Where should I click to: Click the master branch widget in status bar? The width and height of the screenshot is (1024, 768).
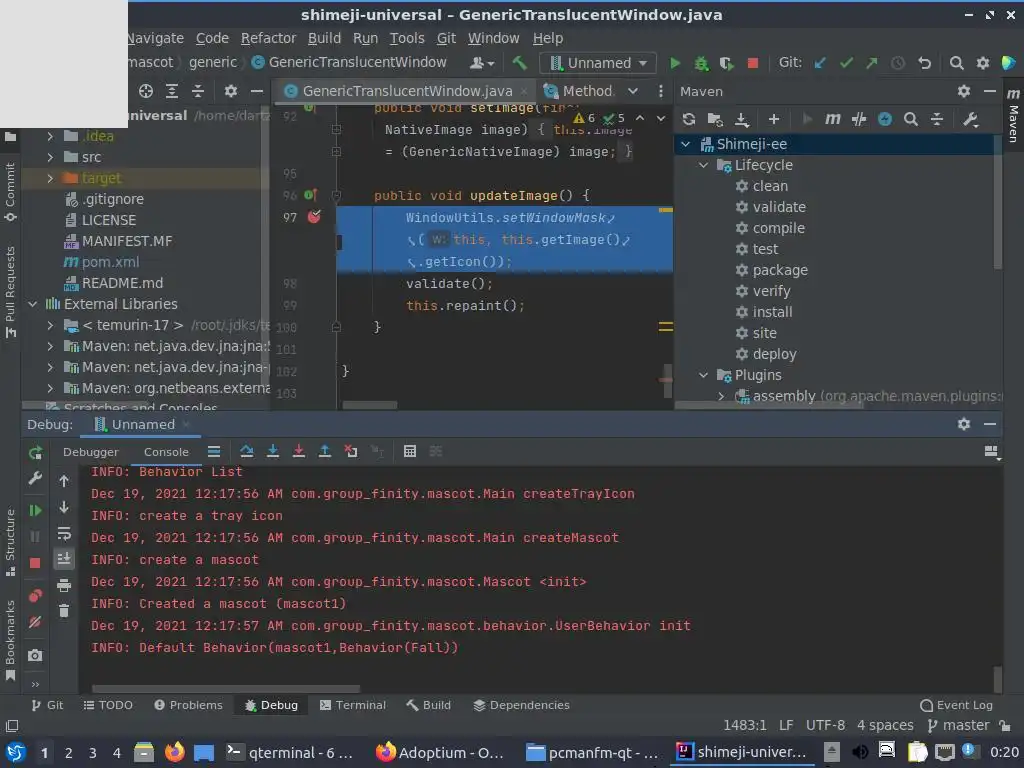tap(959, 726)
